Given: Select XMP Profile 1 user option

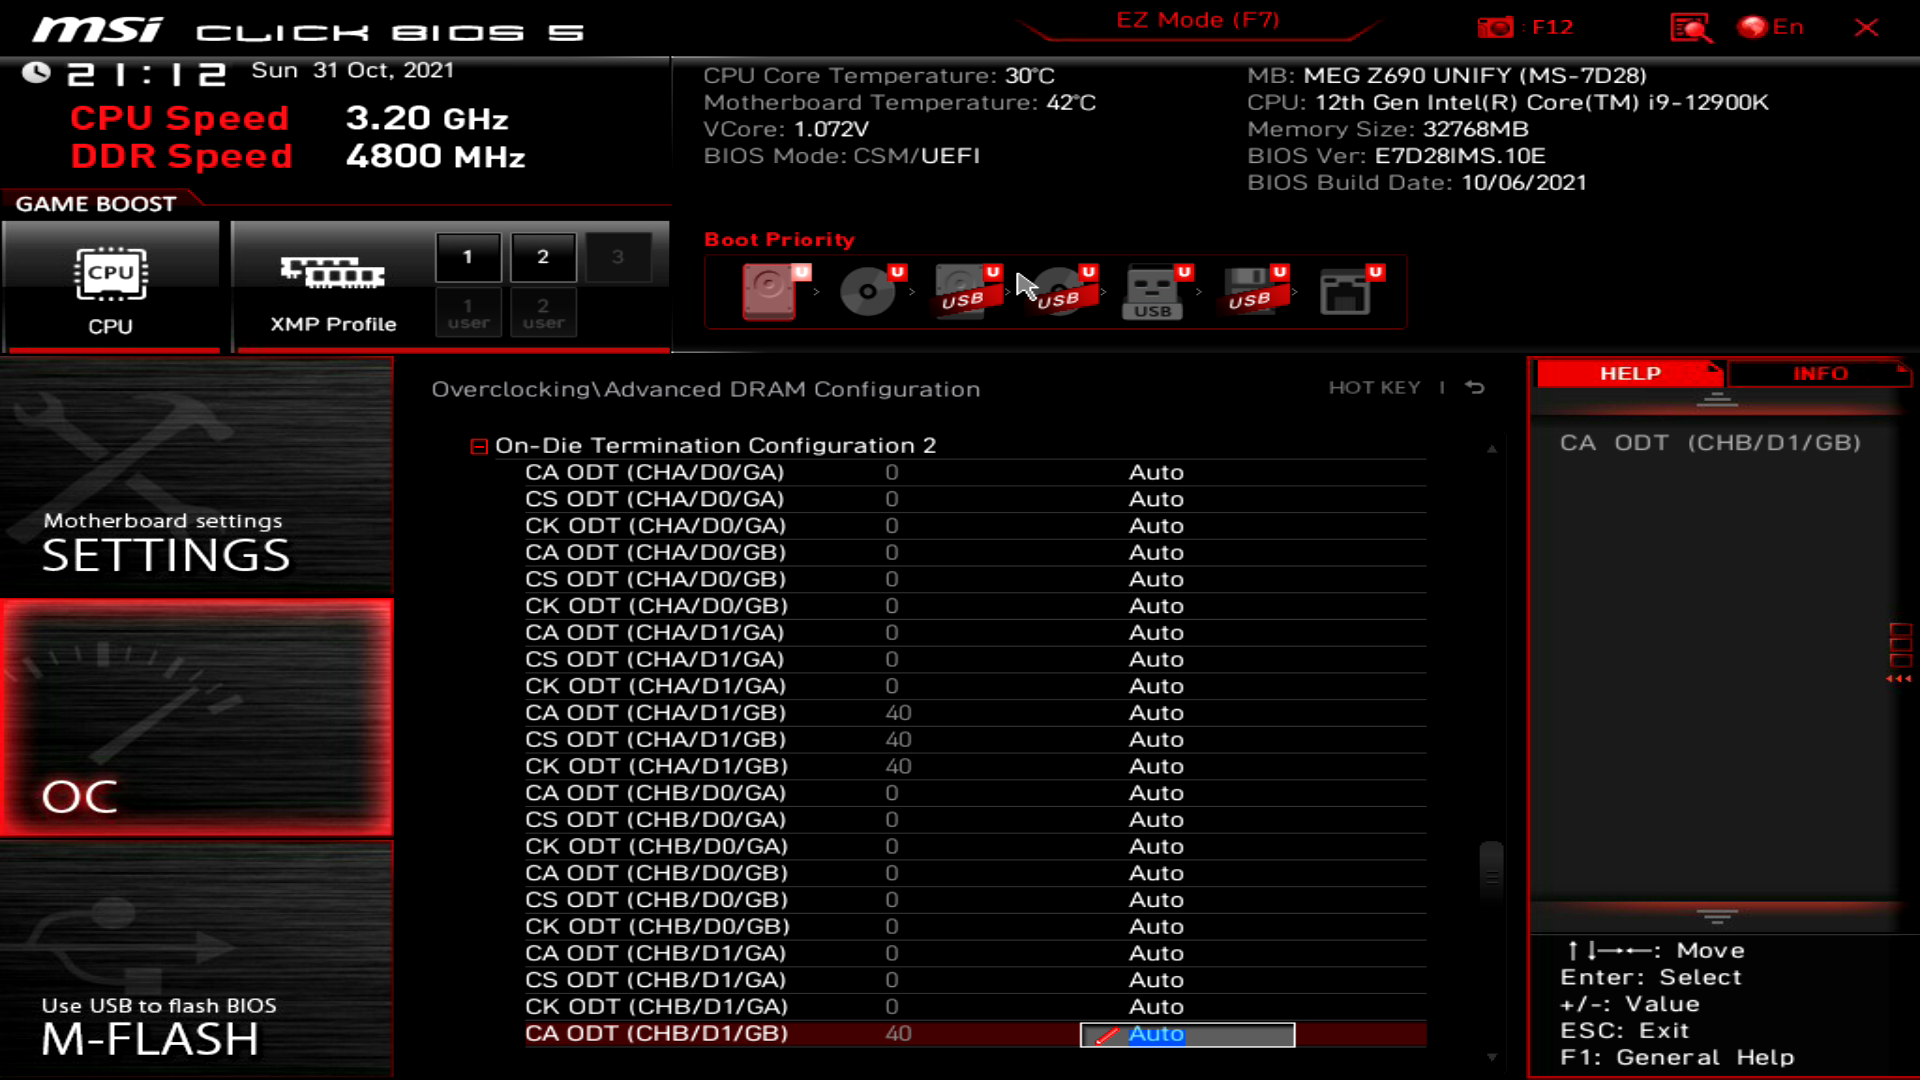Looking at the screenshot, I should point(467,313).
